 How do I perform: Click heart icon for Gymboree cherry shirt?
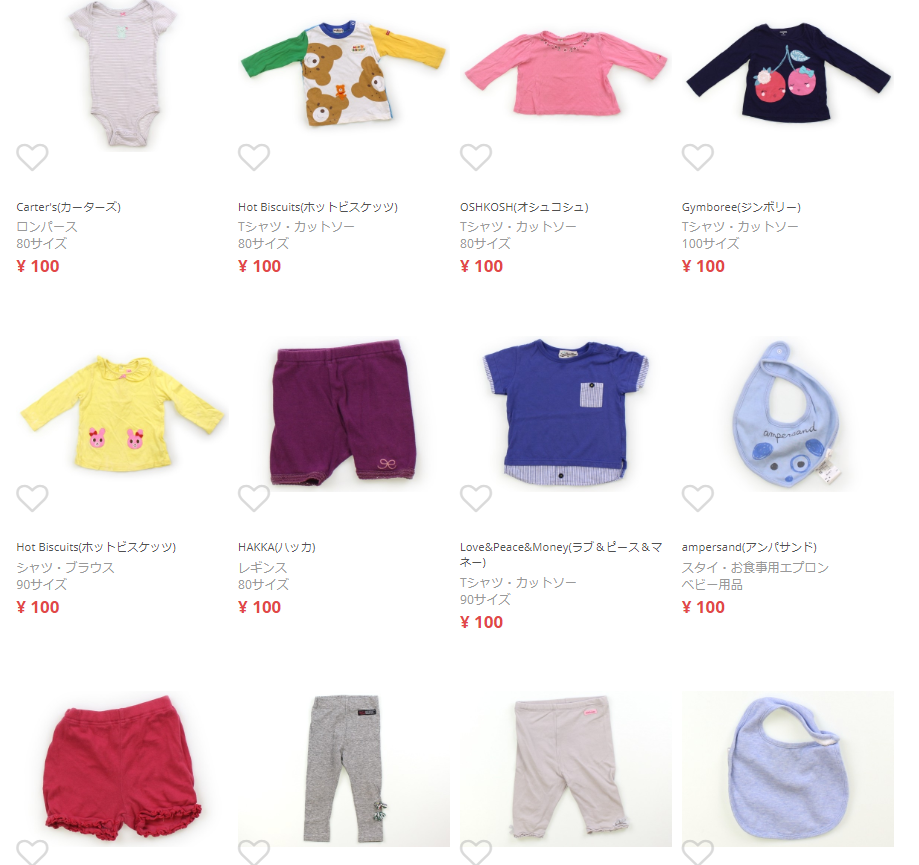(x=697, y=157)
